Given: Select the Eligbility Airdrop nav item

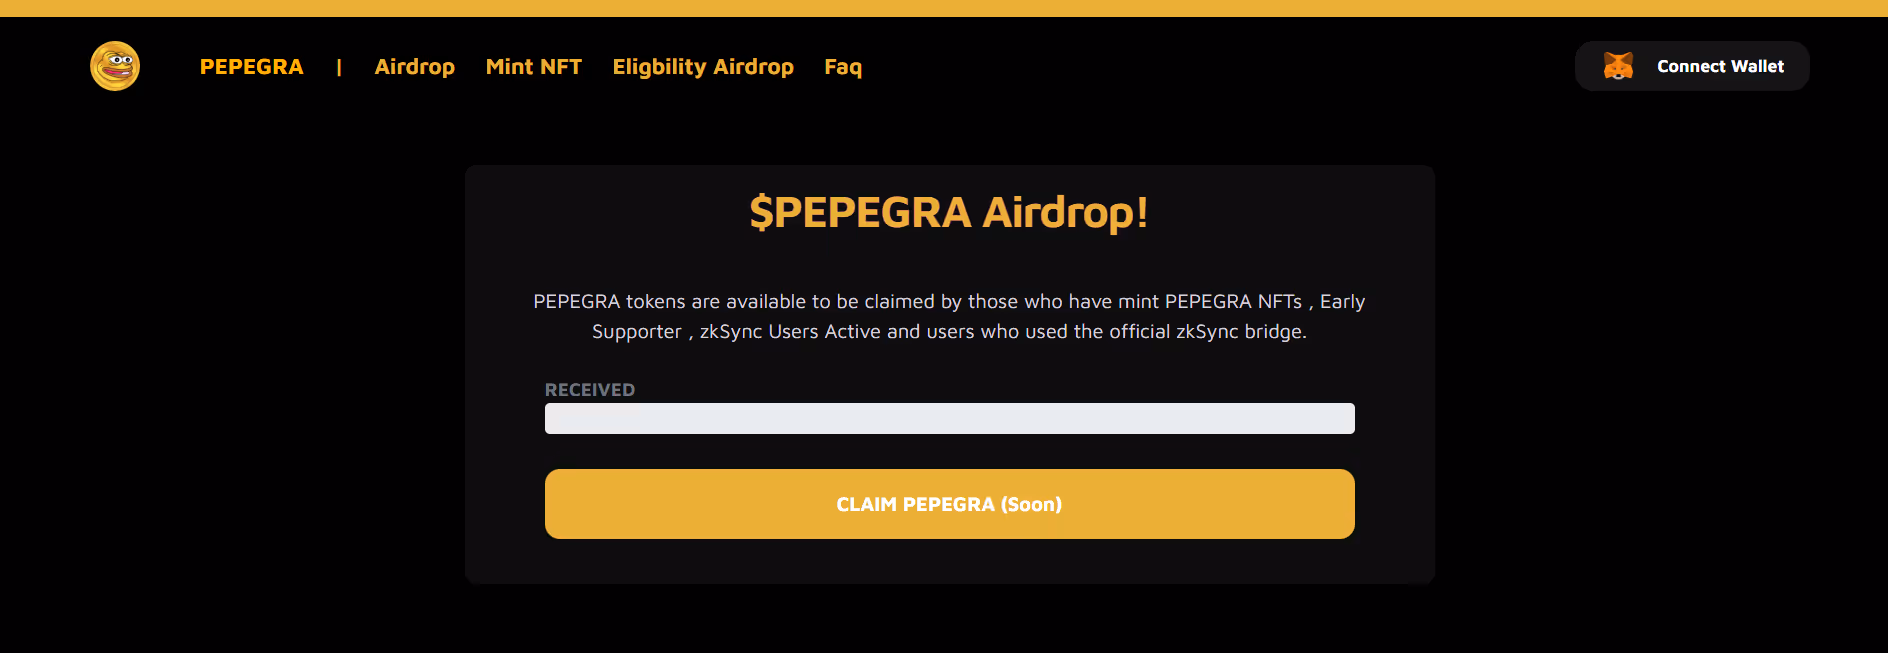Looking at the screenshot, I should pos(702,67).
